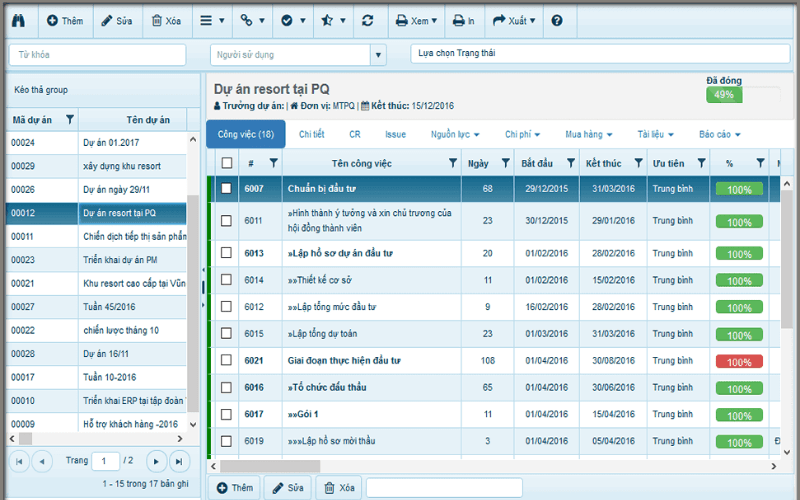Image resolution: width=800 pixels, height=500 pixels.
Task: Expand the Mua hàng tab dropdown
Action: [588, 134]
